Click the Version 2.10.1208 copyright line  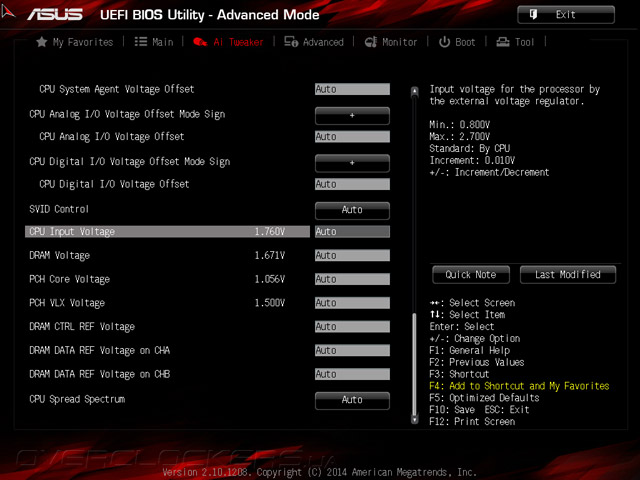(320, 472)
